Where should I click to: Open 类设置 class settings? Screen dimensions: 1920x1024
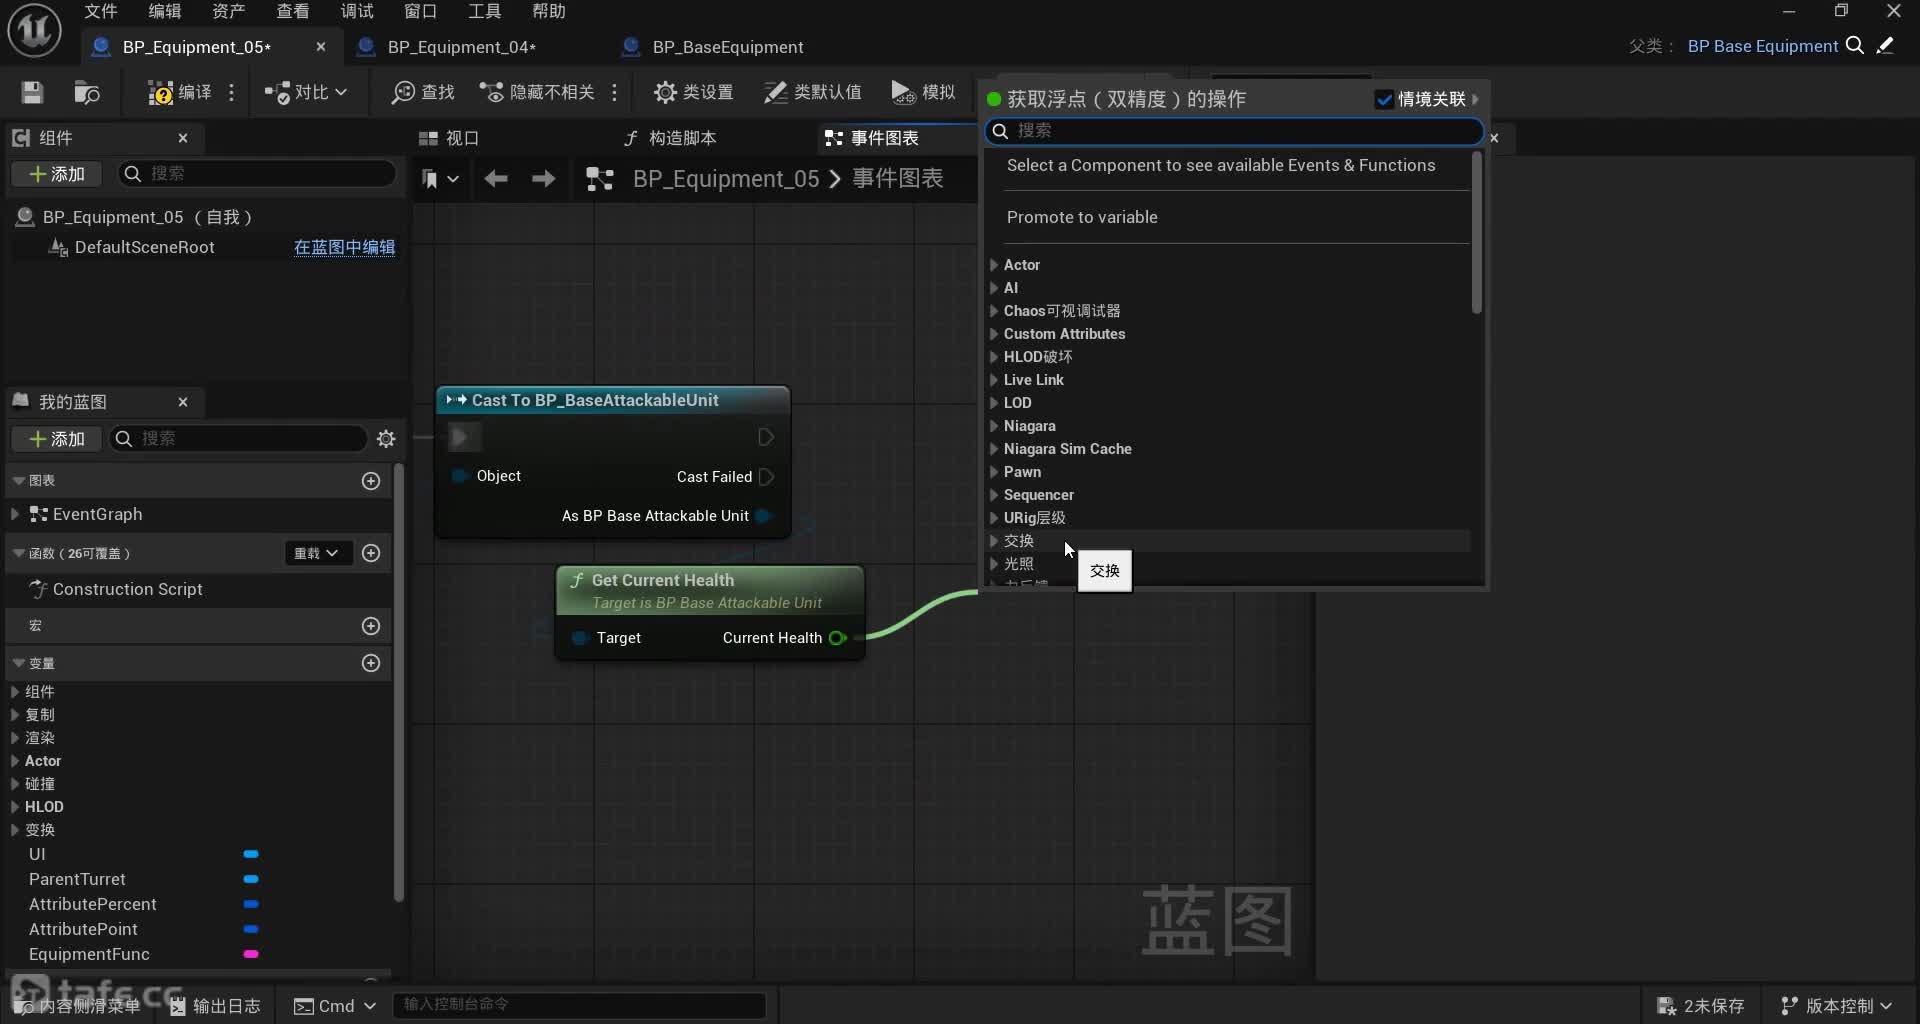pos(693,93)
